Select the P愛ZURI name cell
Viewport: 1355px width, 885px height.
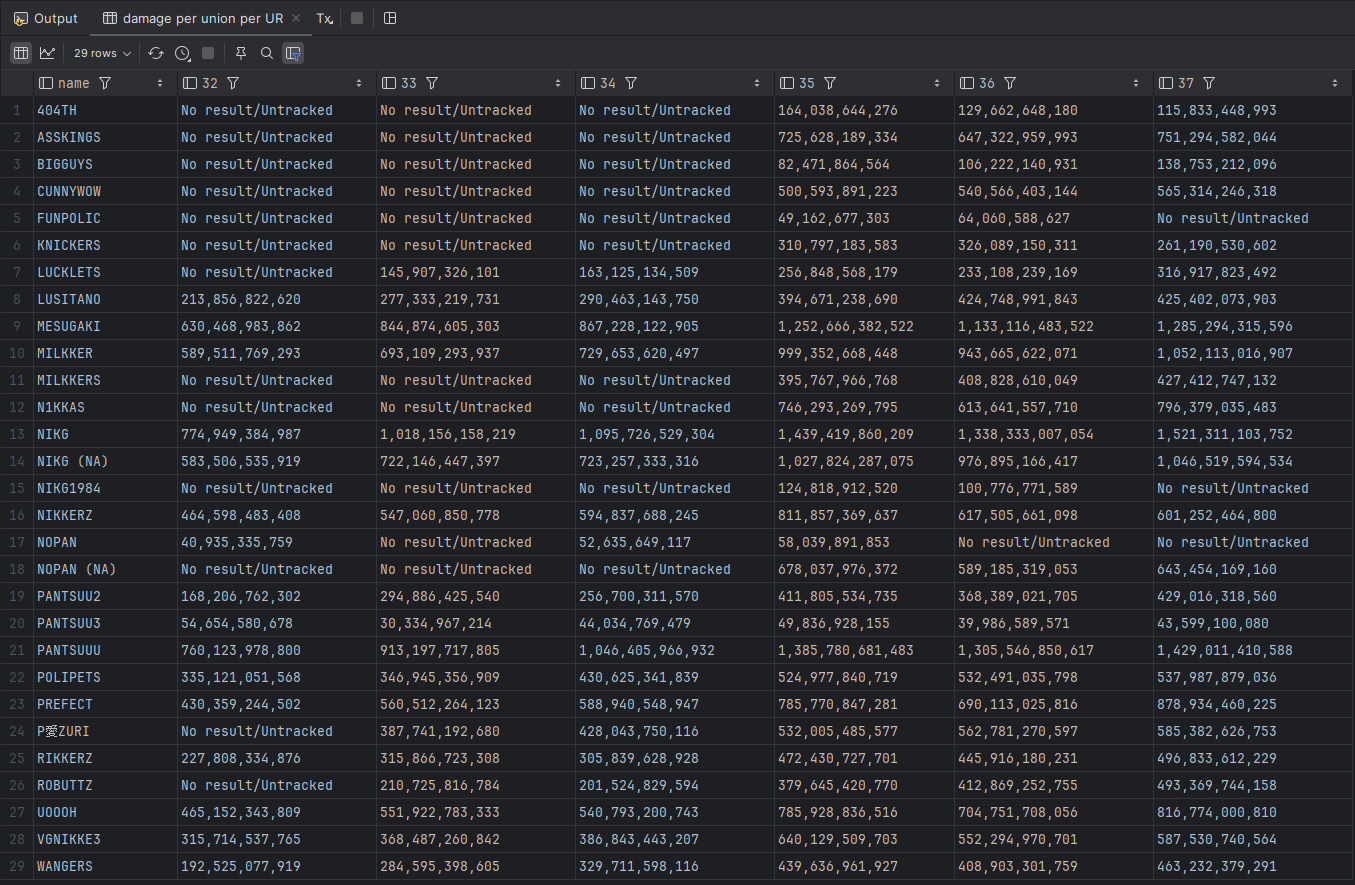tap(105, 731)
